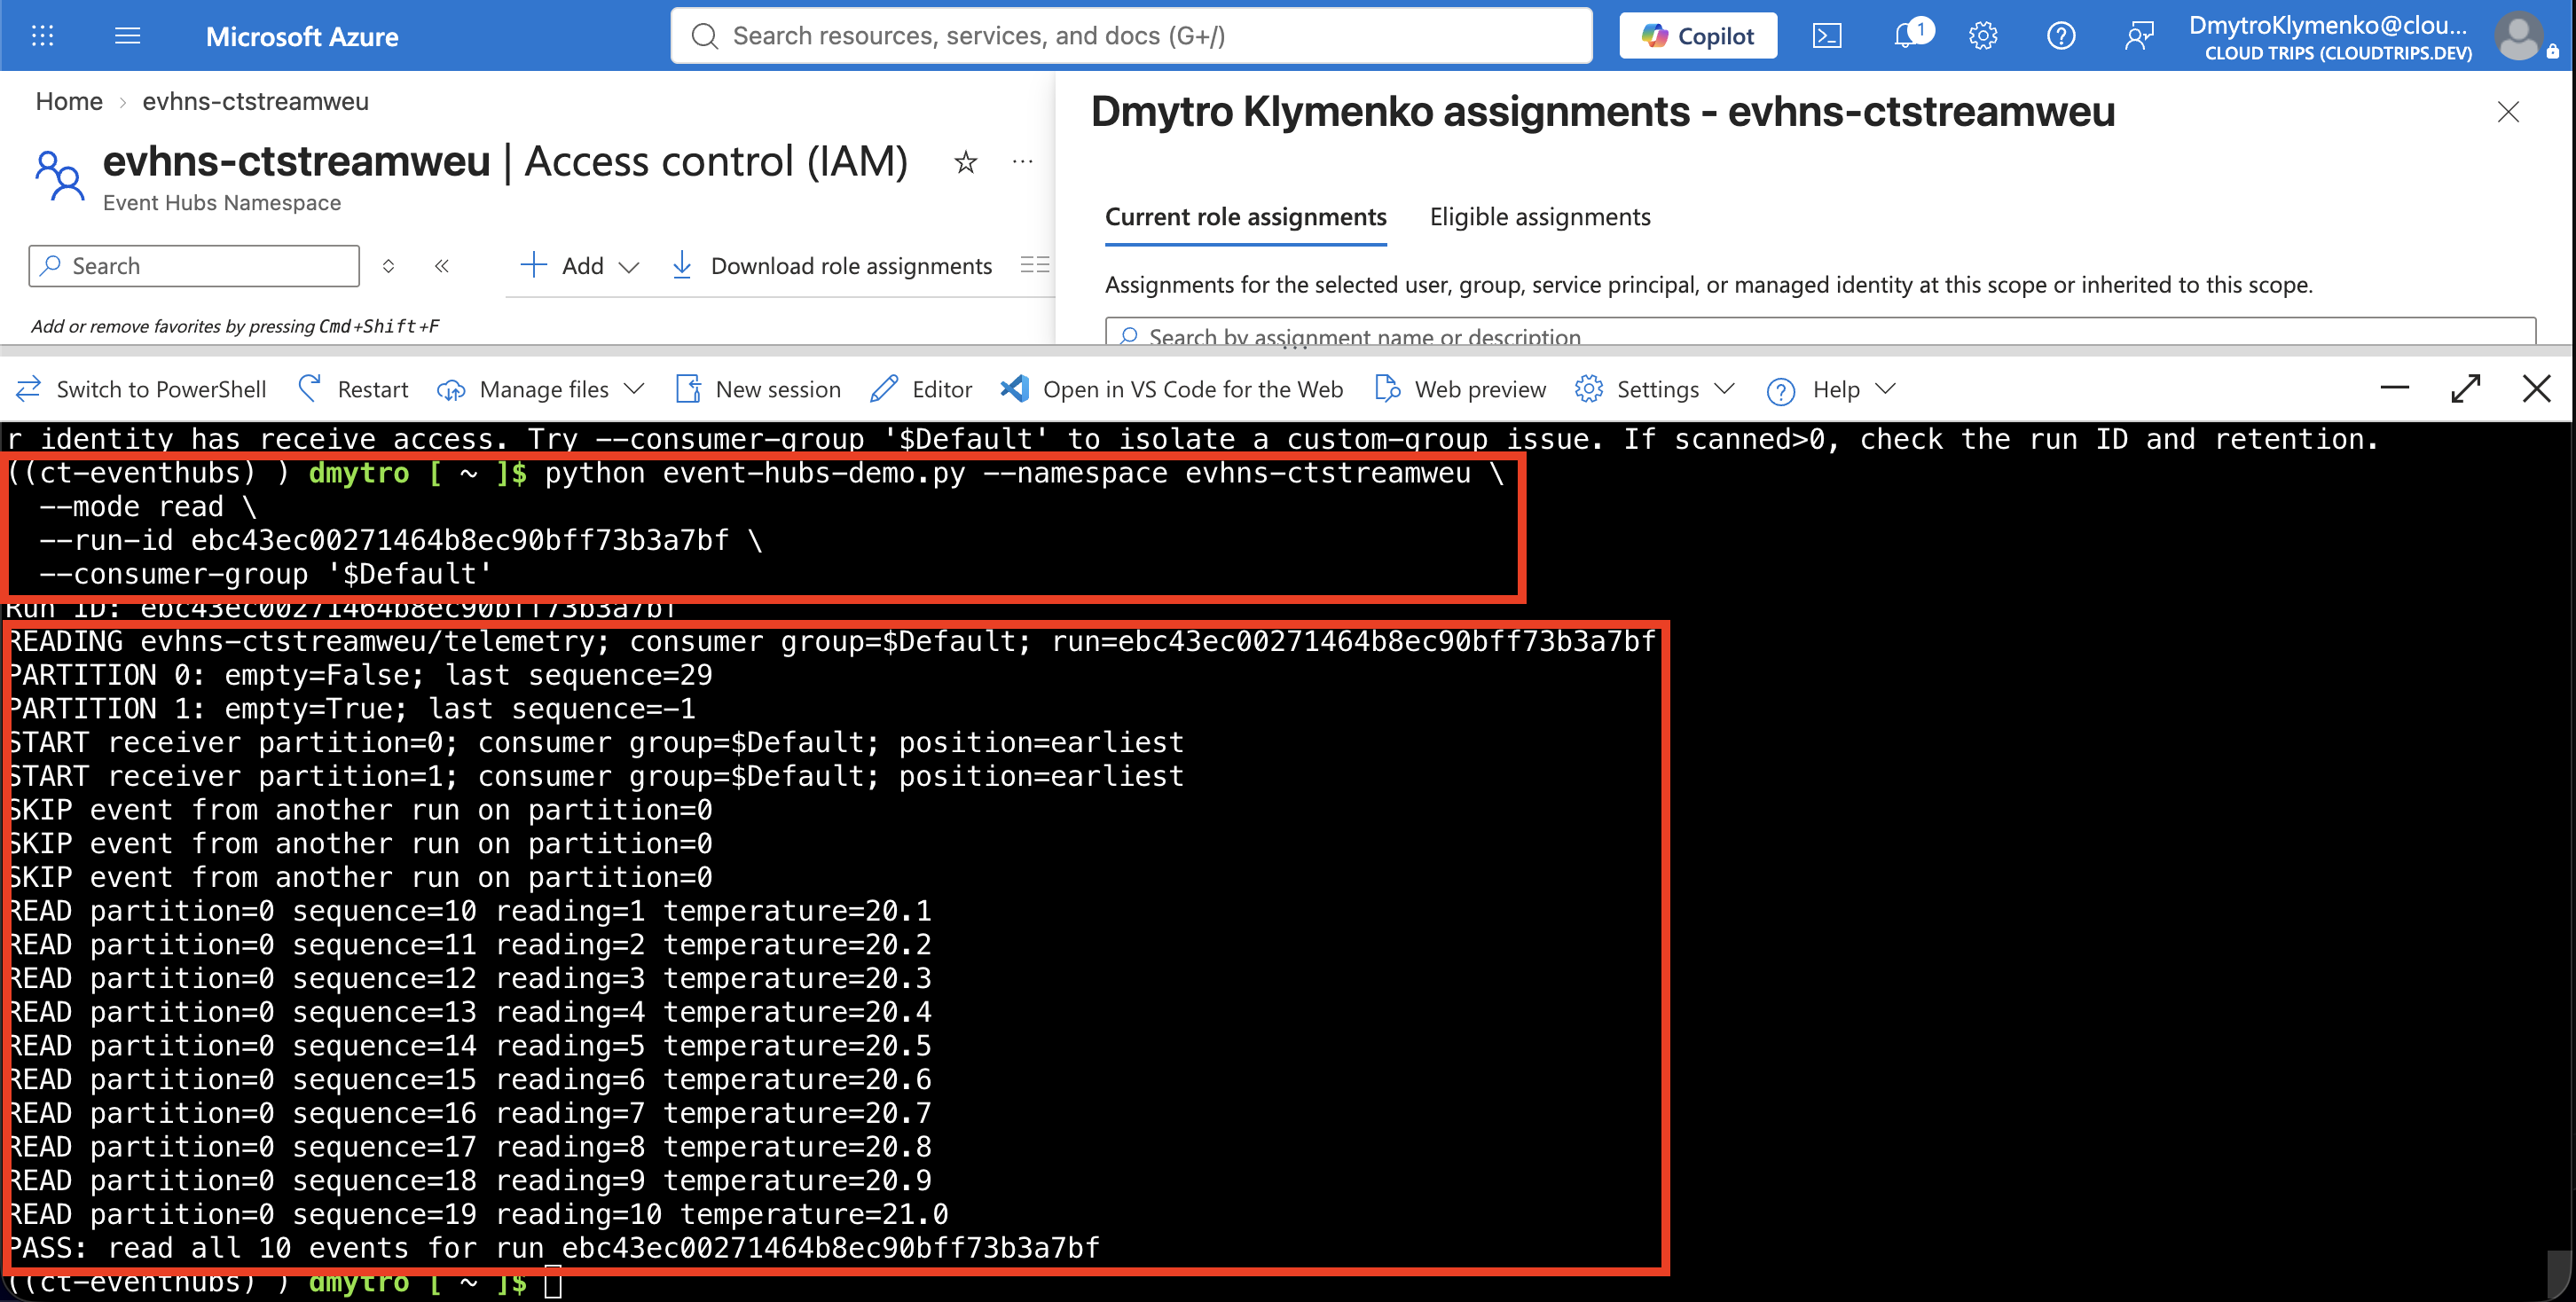The image size is (2576, 1302).
Task: Launch Copilot from the top bar
Action: (x=1698, y=36)
